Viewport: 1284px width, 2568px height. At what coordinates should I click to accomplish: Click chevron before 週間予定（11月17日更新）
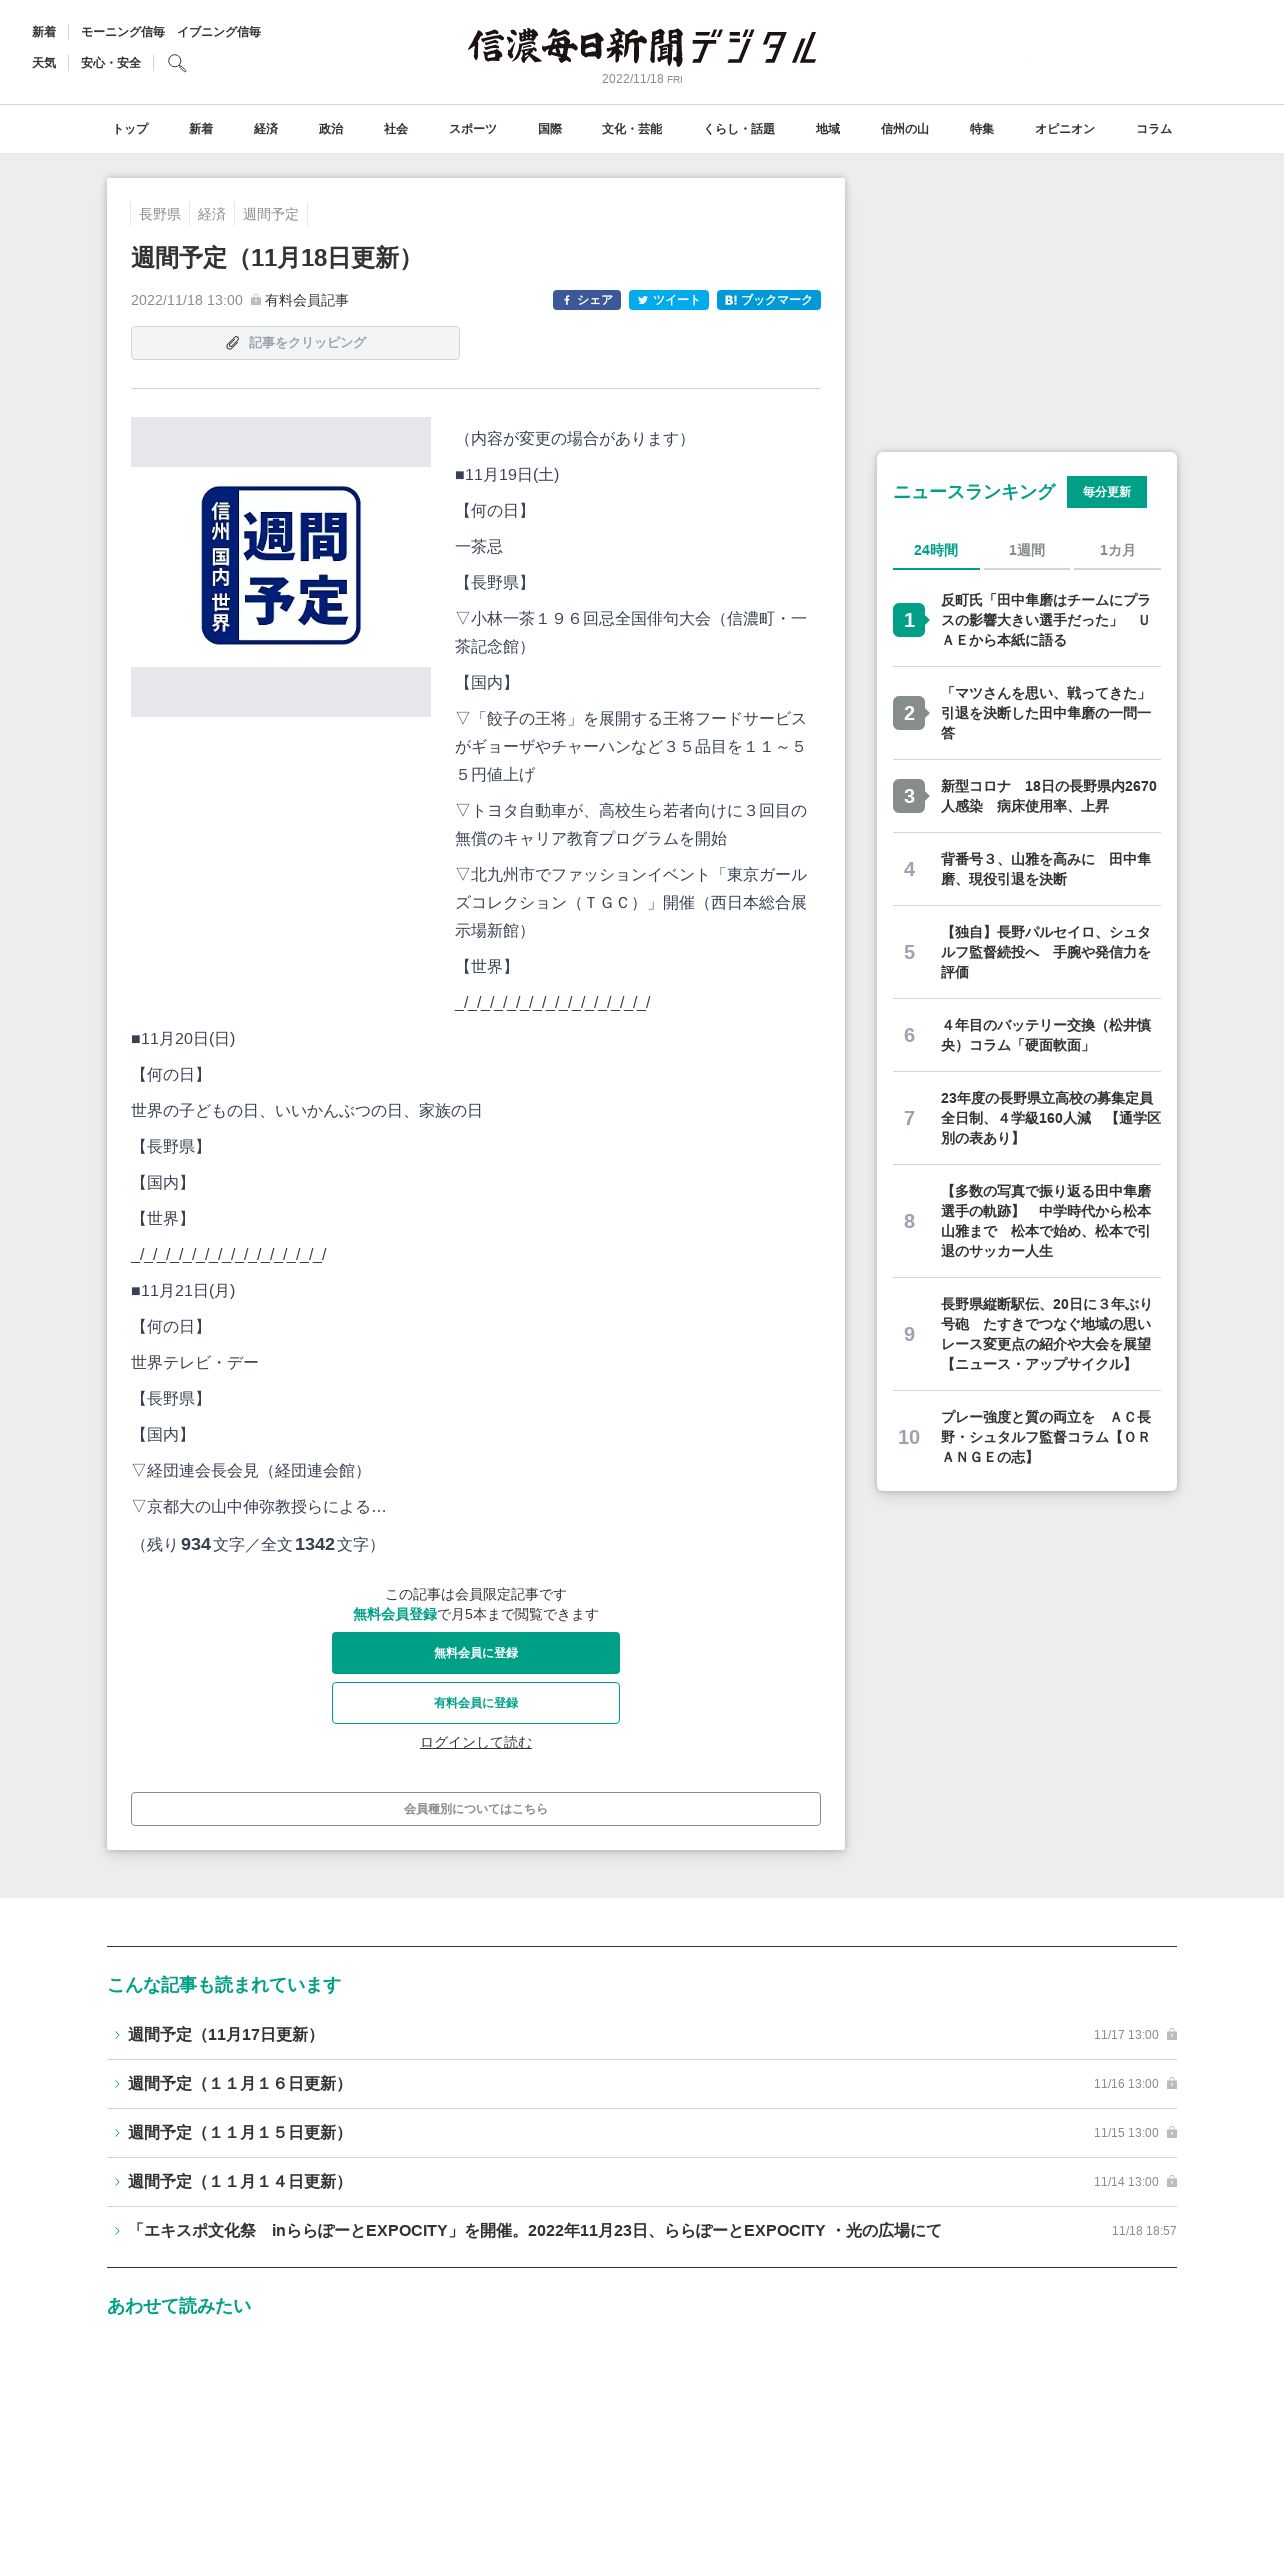coord(117,2035)
